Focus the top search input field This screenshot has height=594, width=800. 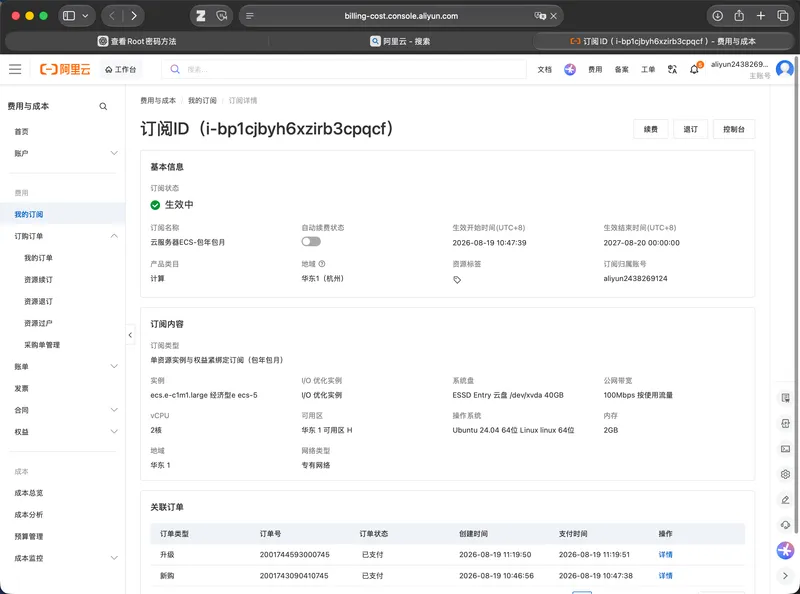click(x=344, y=69)
